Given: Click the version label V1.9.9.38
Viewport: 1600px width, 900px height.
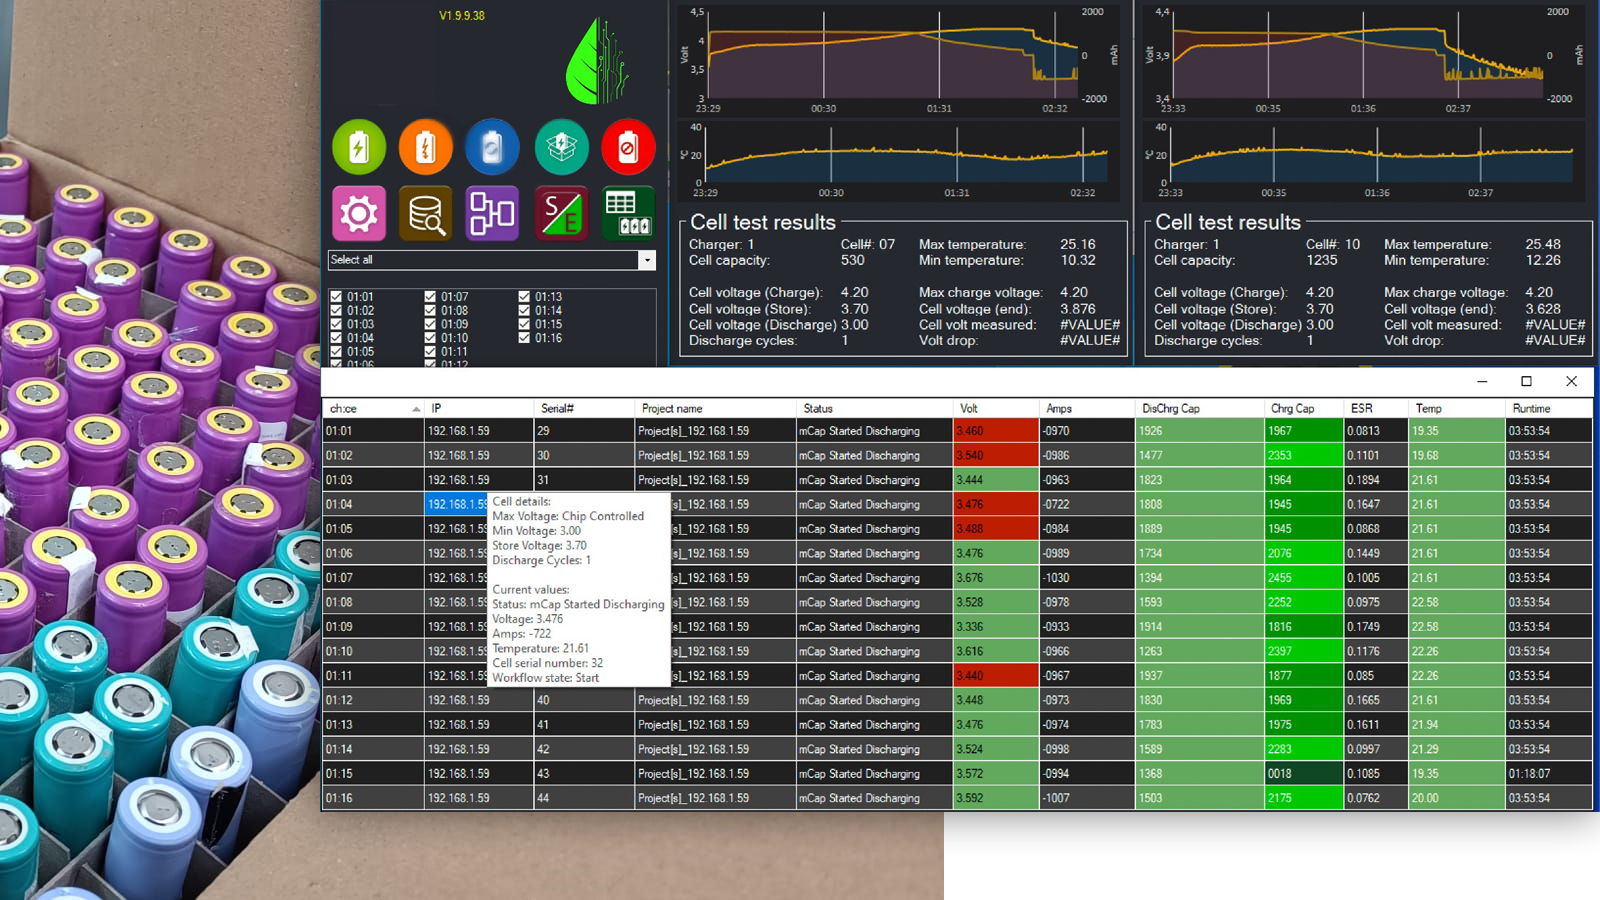Looking at the screenshot, I should point(462,16).
